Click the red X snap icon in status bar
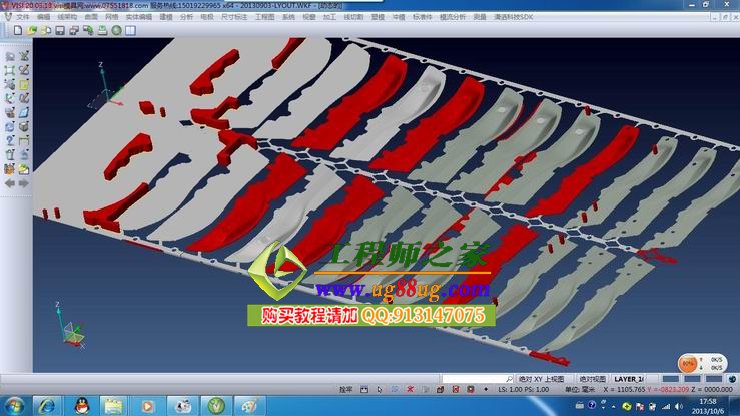 click(410, 390)
